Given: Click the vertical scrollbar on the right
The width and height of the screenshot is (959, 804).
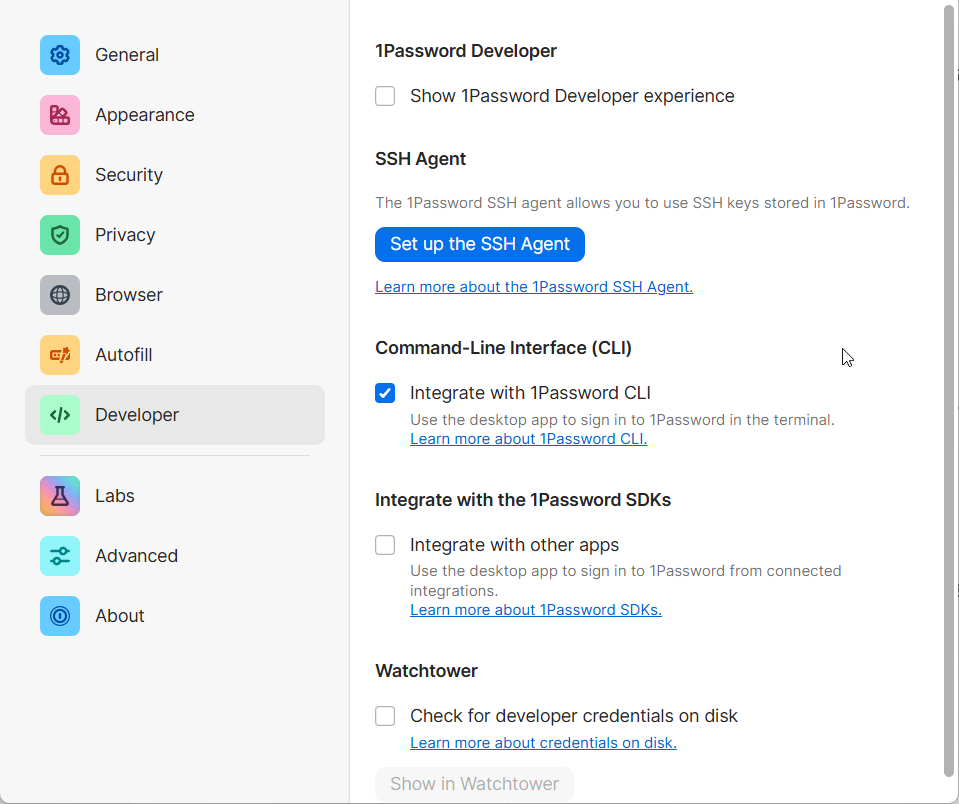Looking at the screenshot, I should pyautogui.click(x=949, y=391).
